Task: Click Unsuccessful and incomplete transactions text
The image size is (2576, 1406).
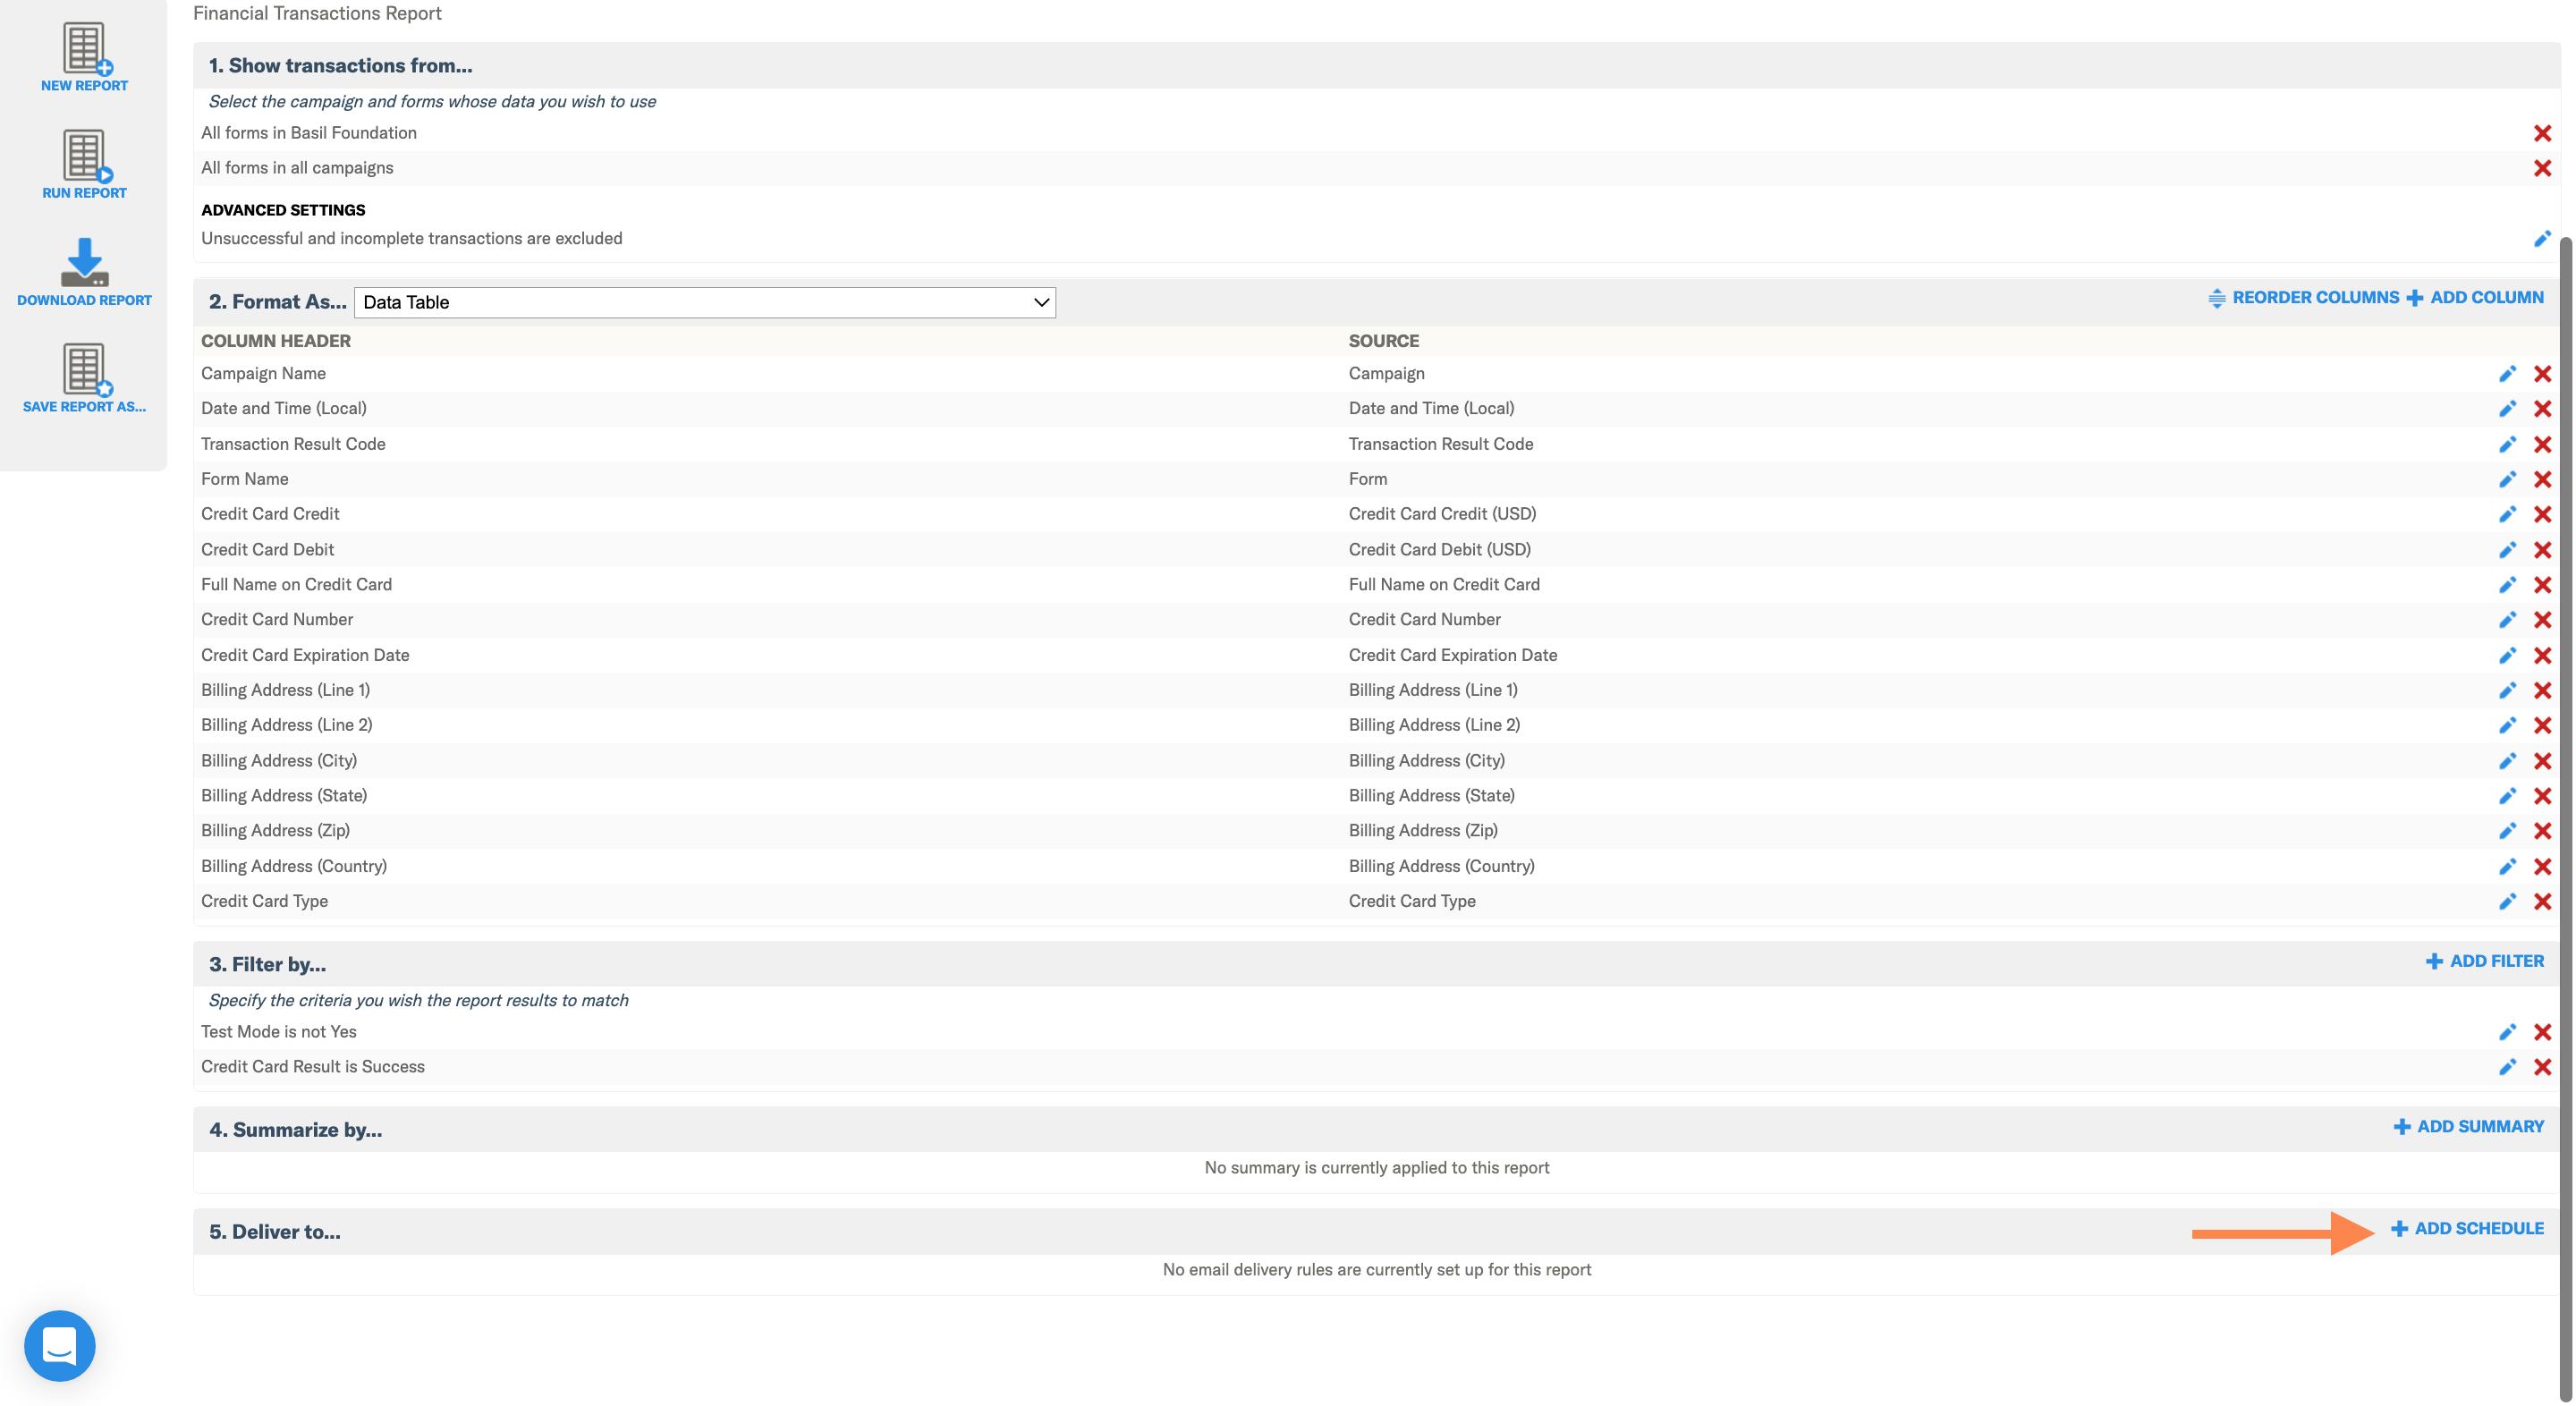Action: point(411,238)
